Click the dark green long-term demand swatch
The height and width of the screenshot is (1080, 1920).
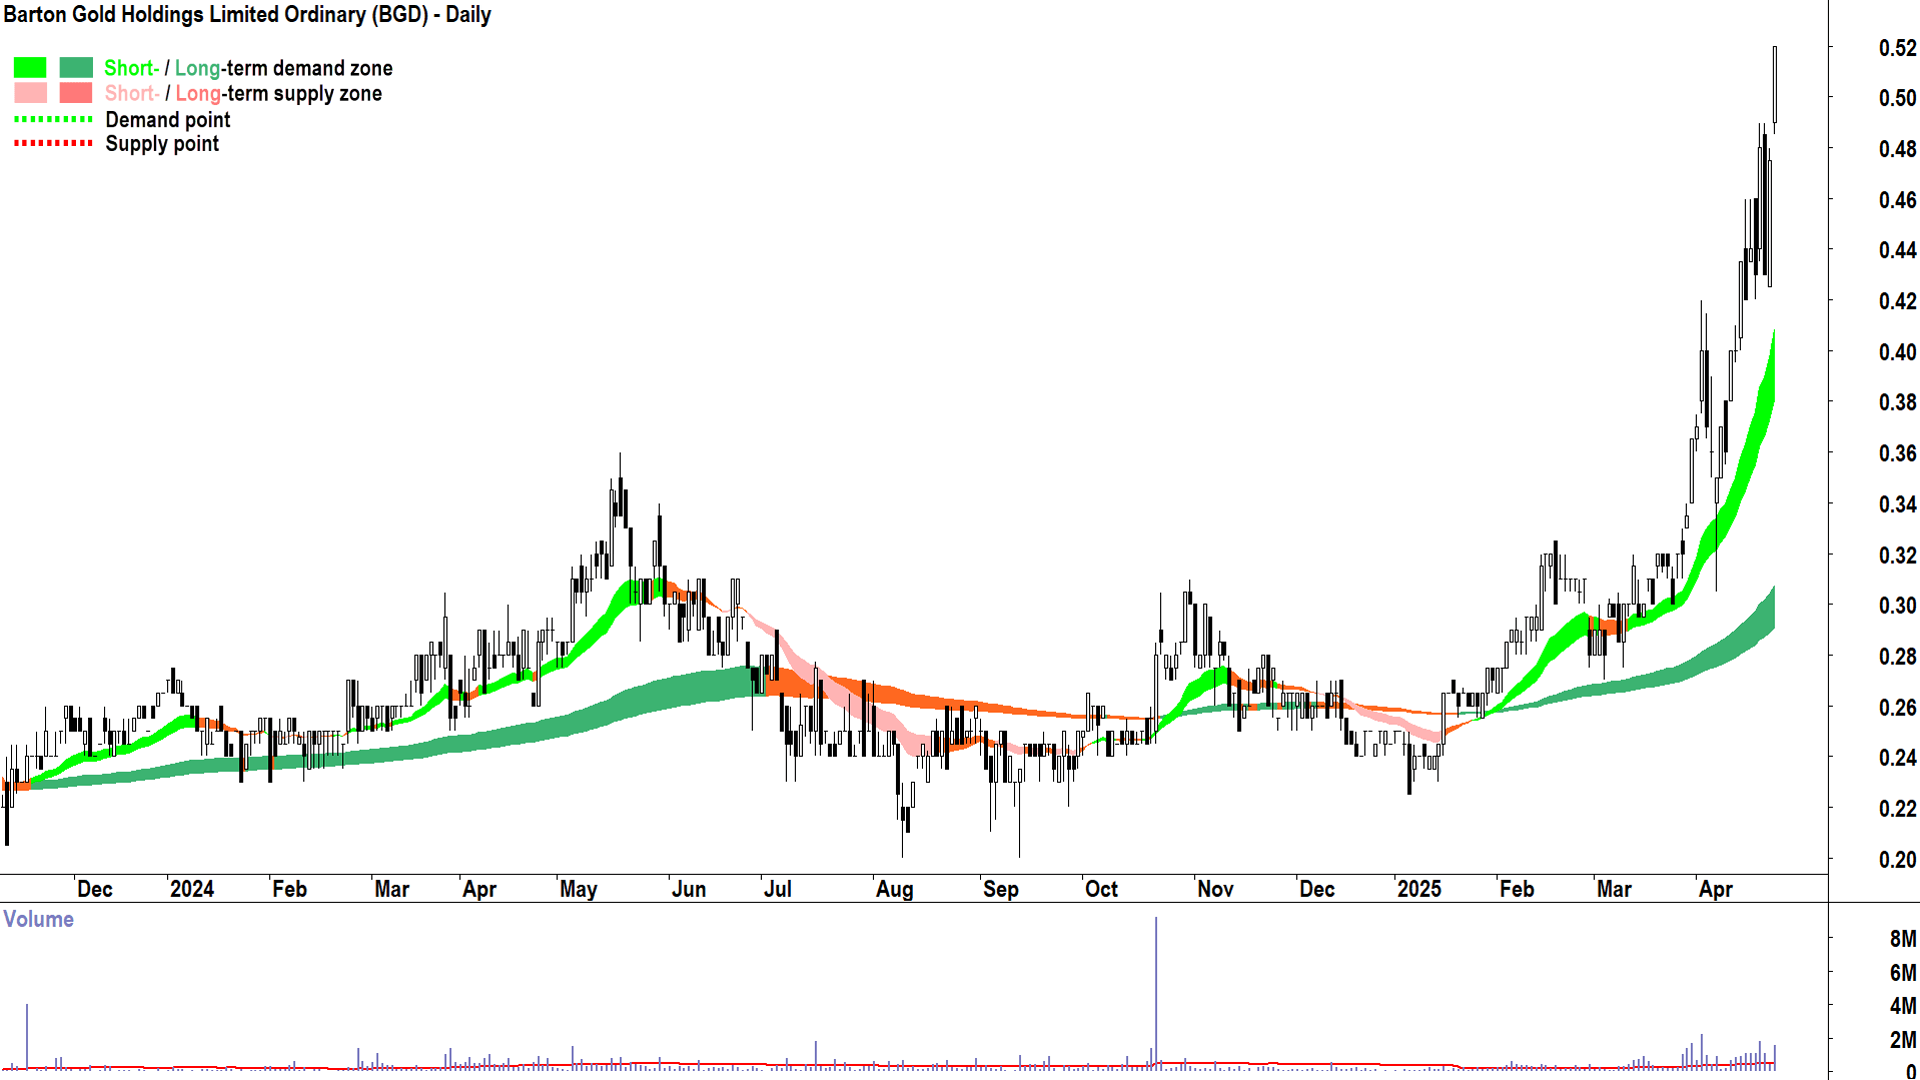(76, 68)
